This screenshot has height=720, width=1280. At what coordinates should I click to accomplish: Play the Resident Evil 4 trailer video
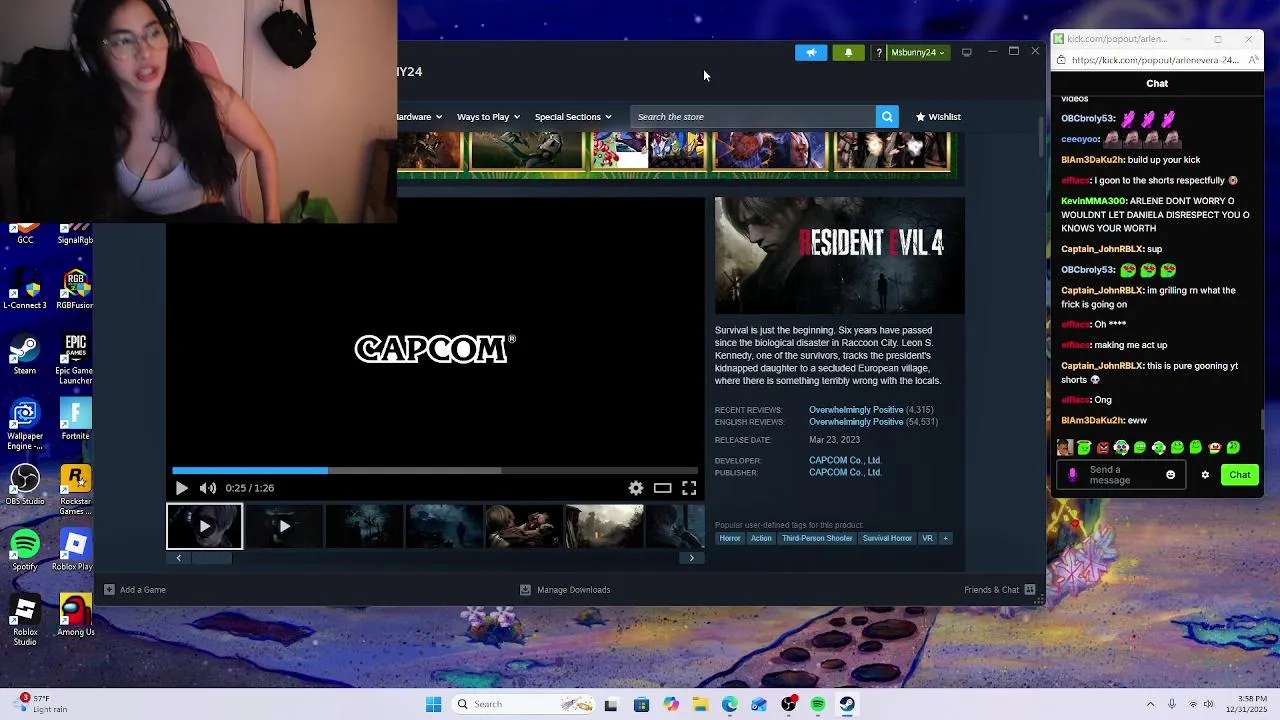tap(181, 488)
